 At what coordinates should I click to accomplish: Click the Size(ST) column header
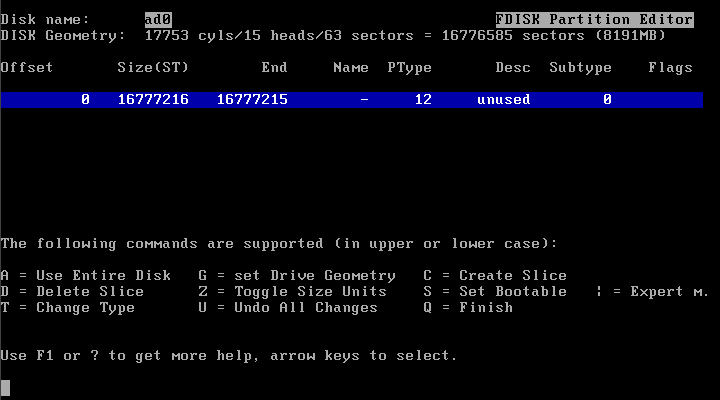pyautogui.click(x=153, y=68)
